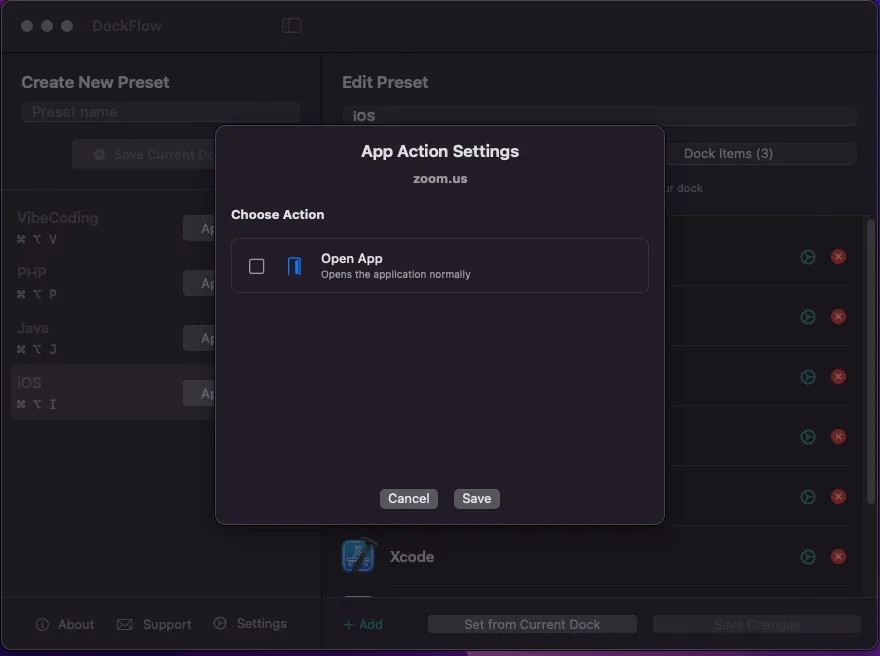Open the Support link
Image resolution: width=880 pixels, height=656 pixels.
(x=167, y=625)
